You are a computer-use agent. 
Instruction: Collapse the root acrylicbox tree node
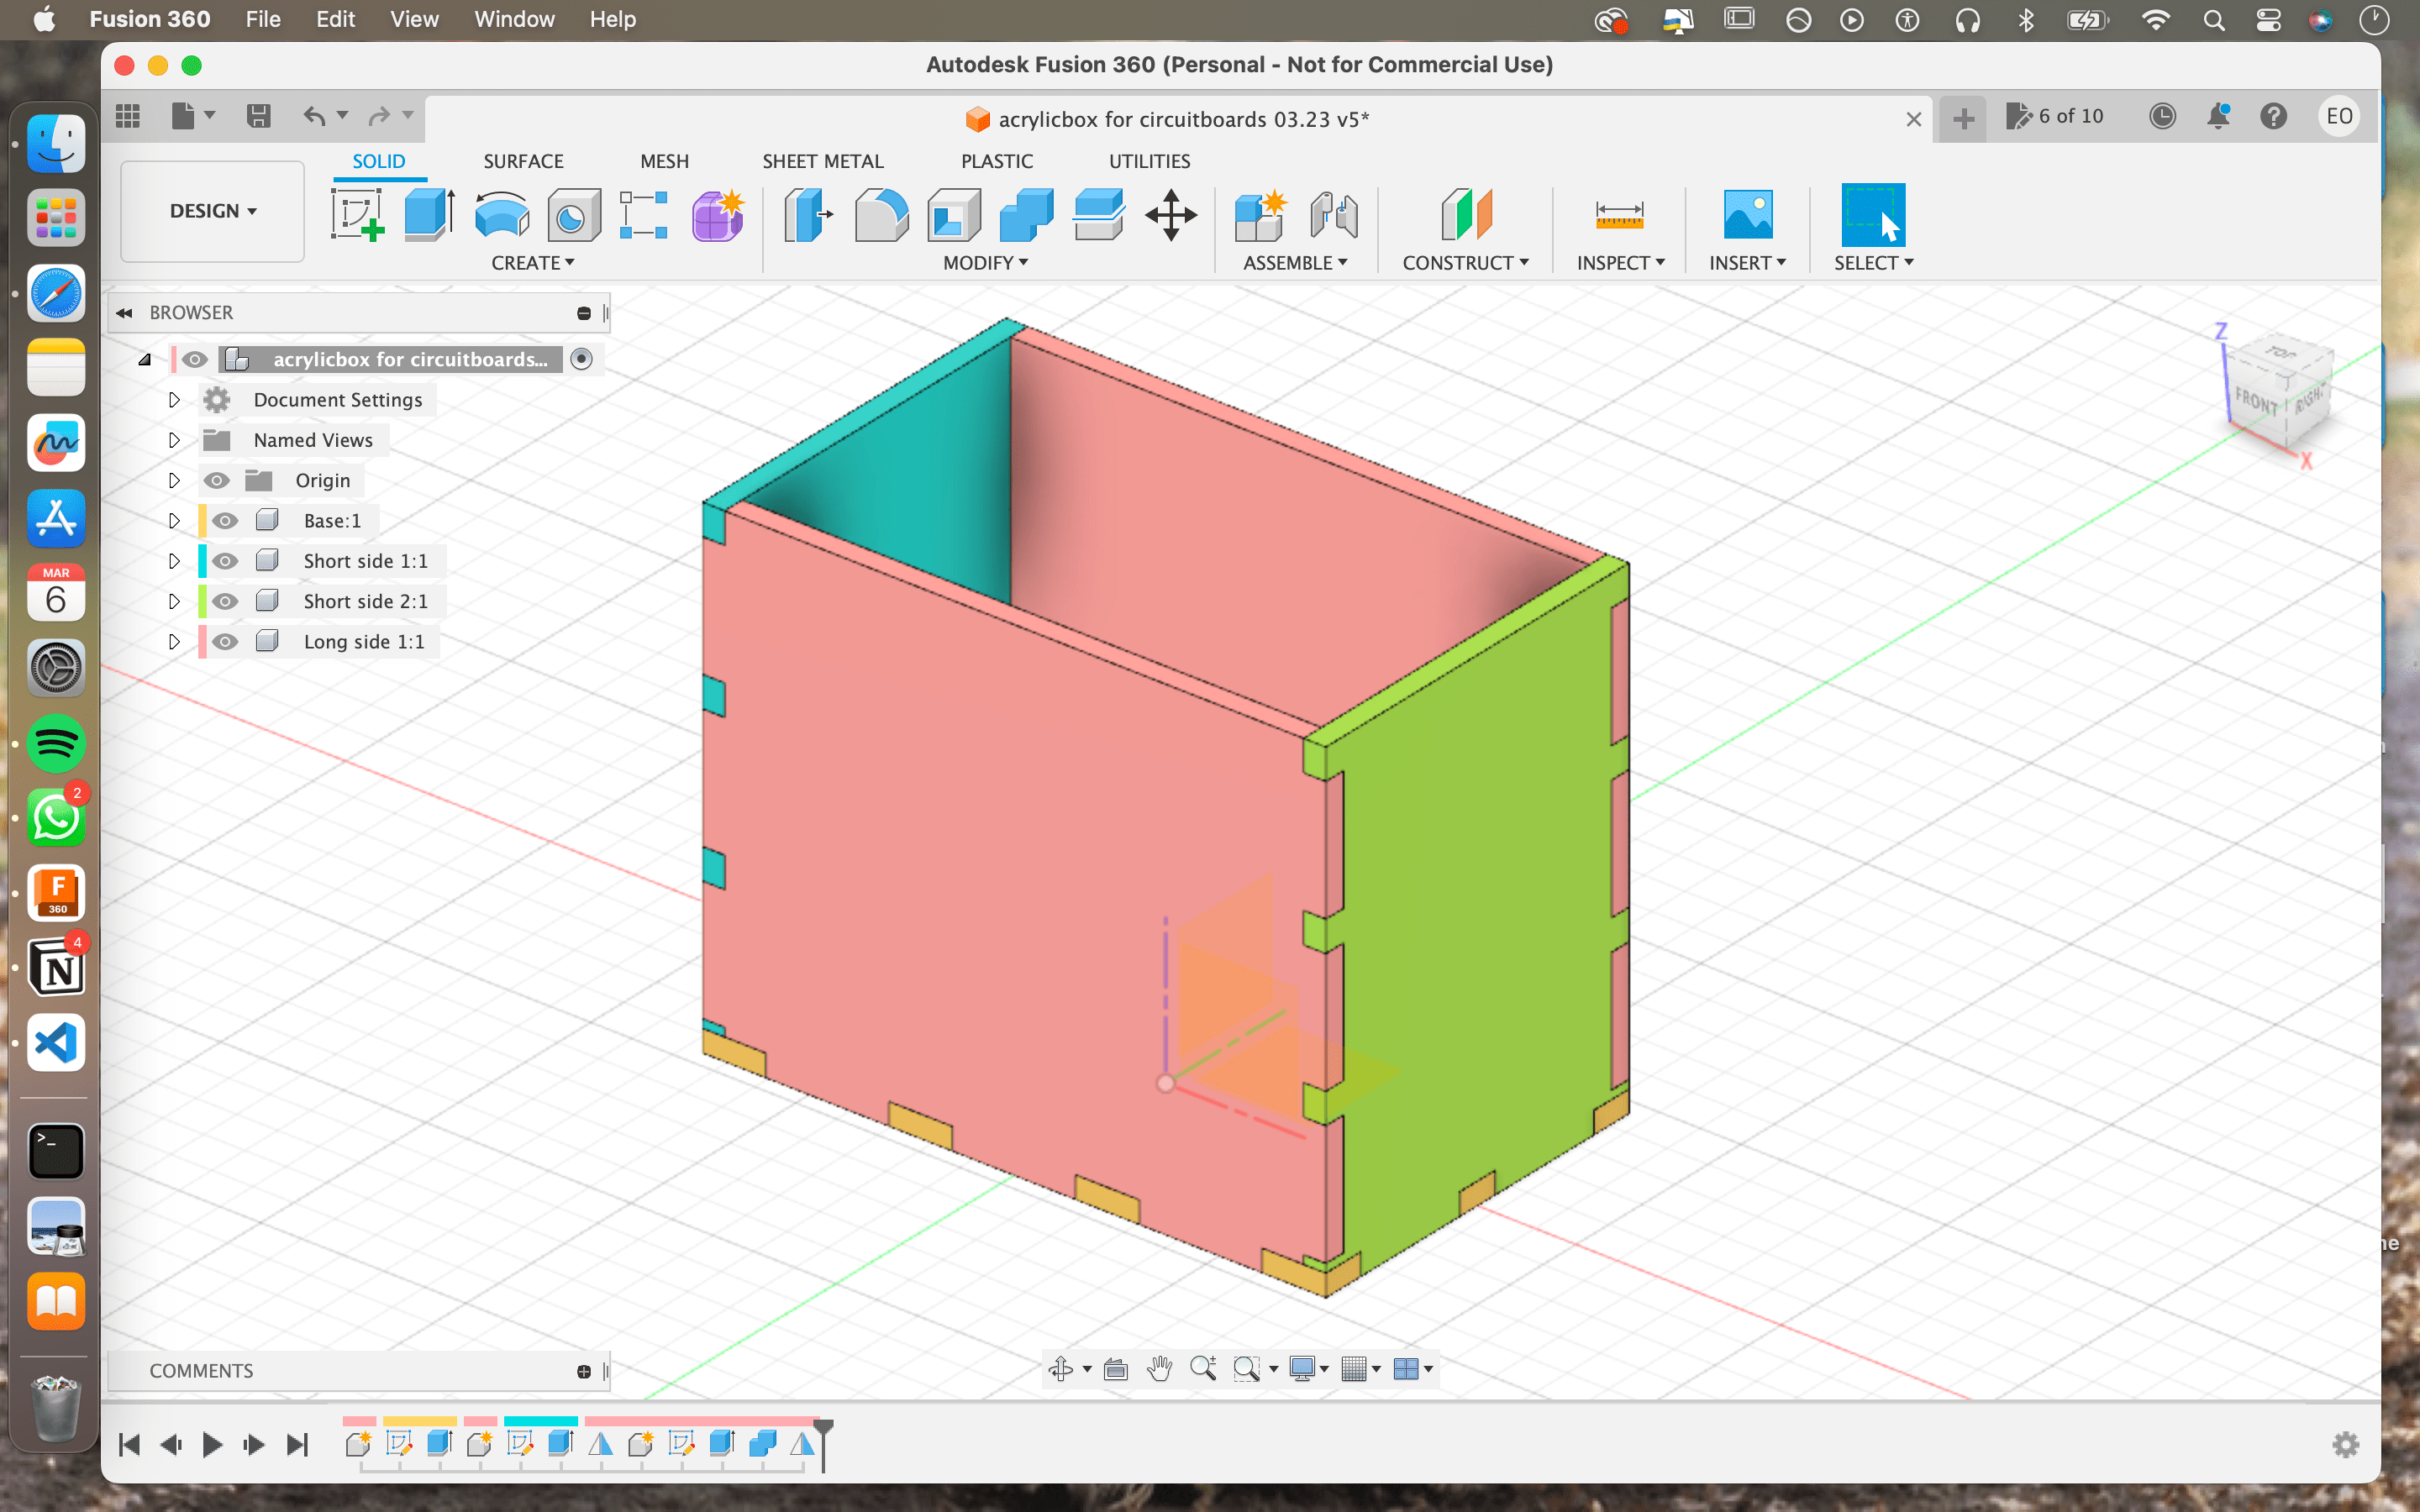145,359
